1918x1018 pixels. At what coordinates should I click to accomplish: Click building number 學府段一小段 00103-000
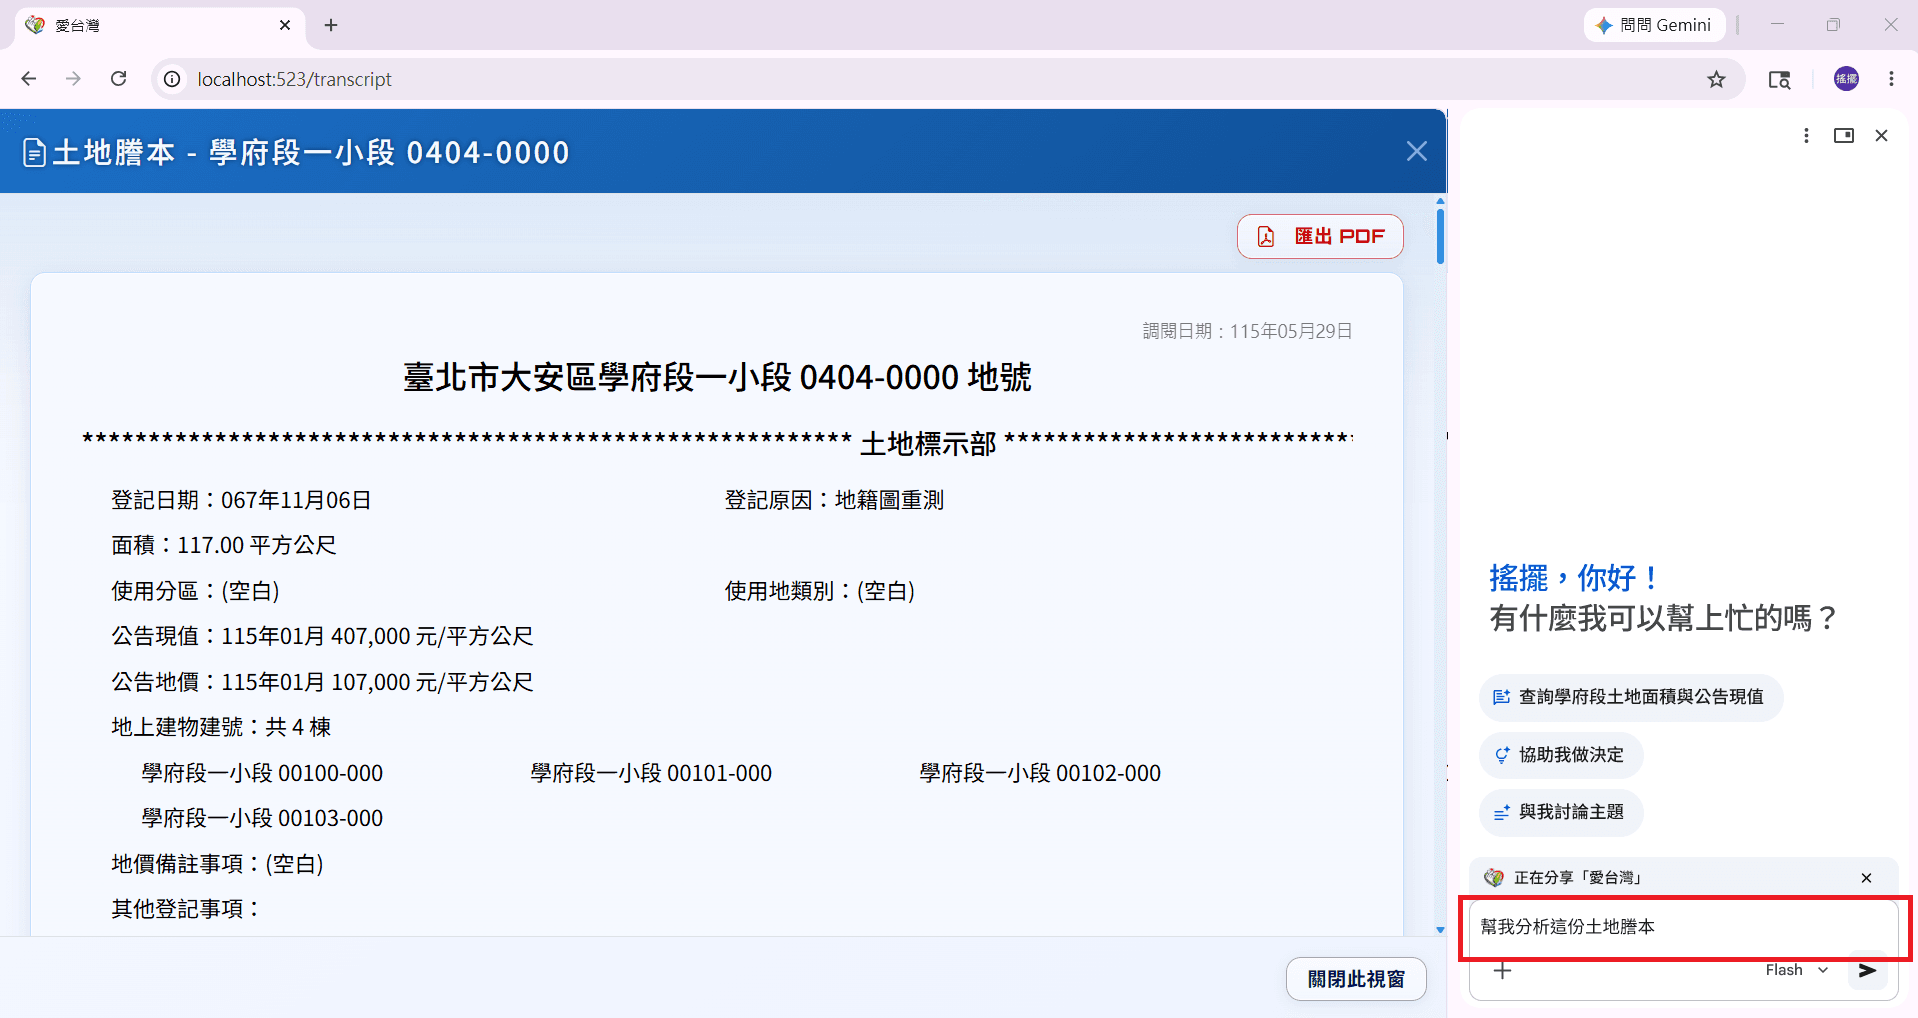(x=262, y=818)
